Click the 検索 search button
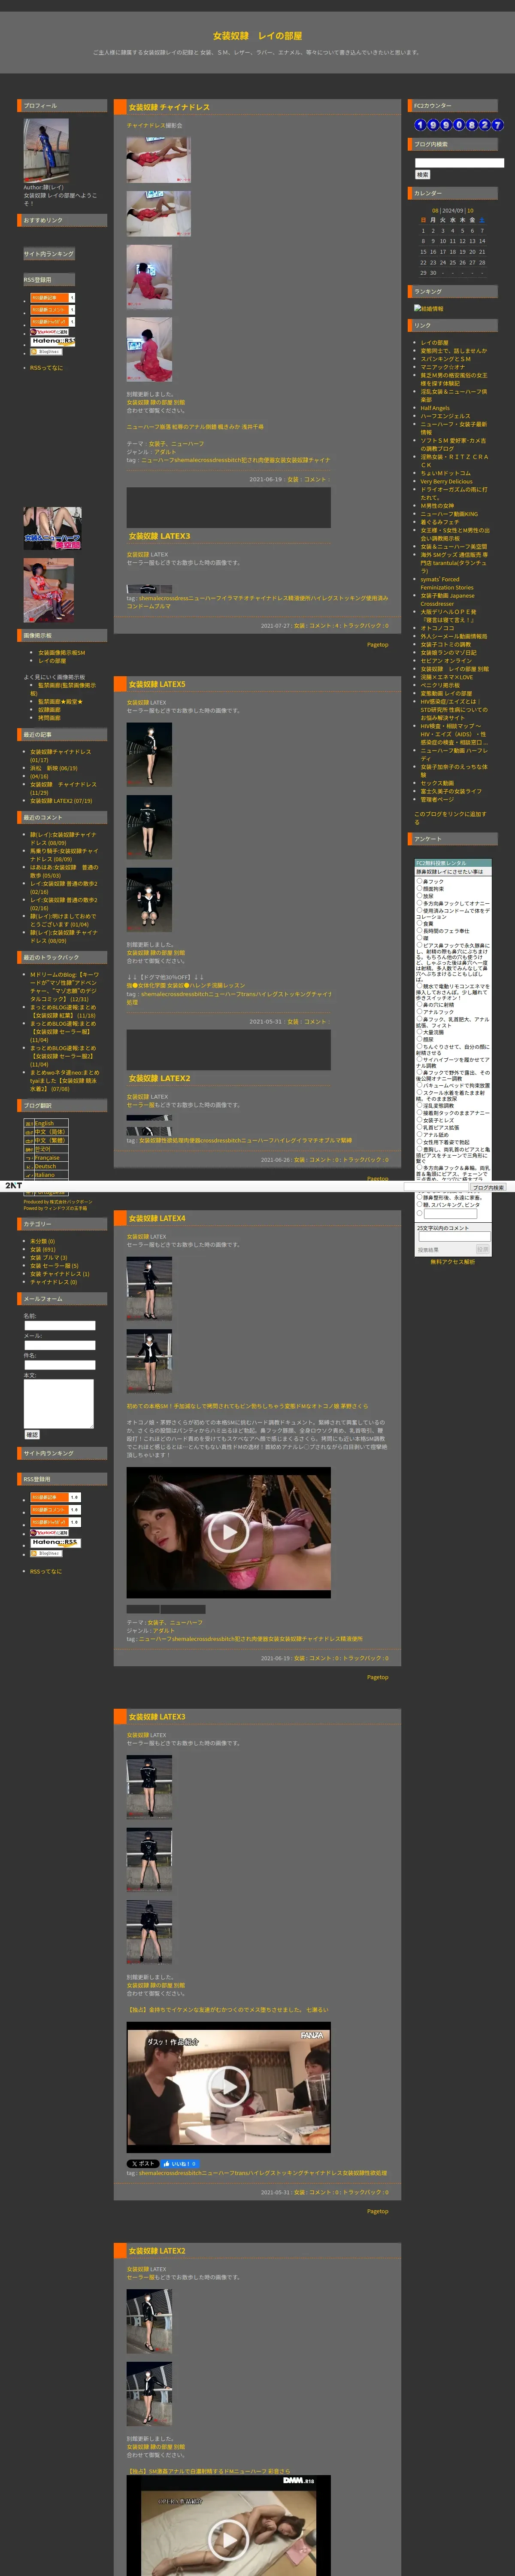Screen dimensions: 515x2576 point(423,175)
